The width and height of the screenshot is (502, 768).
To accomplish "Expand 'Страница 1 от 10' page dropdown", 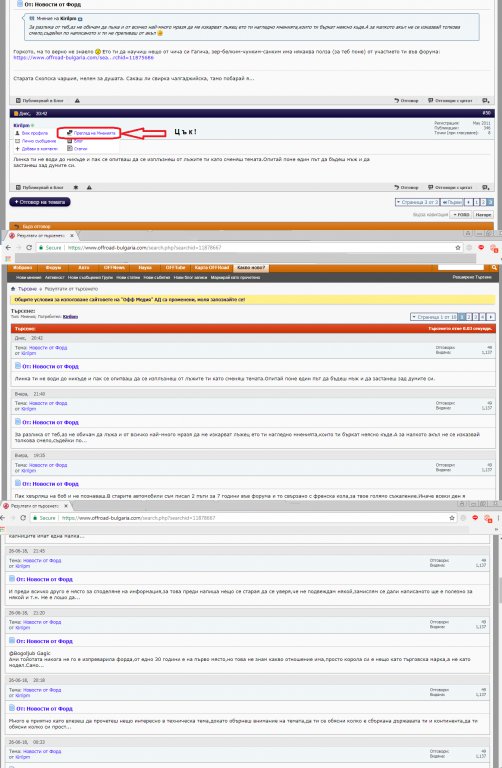I will 434,317.
